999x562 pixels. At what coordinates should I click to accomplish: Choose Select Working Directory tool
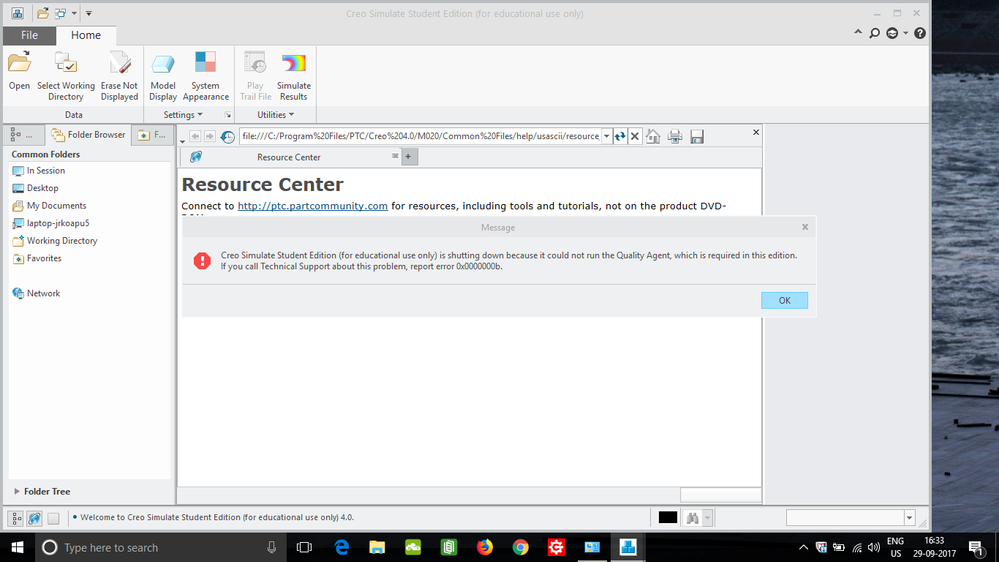pyautogui.click(x=66, y=76)
